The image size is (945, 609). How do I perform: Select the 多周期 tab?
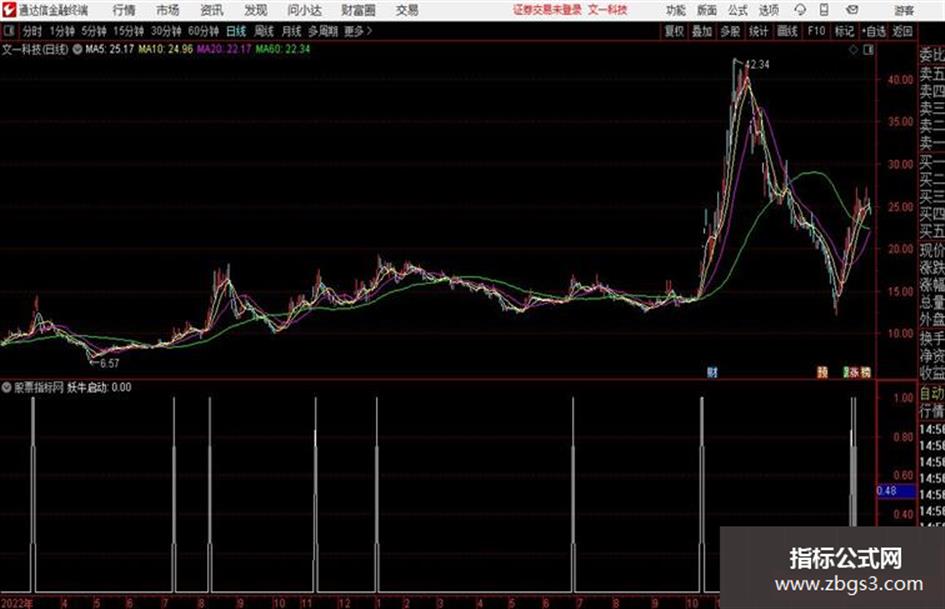[x=323, y=31]
